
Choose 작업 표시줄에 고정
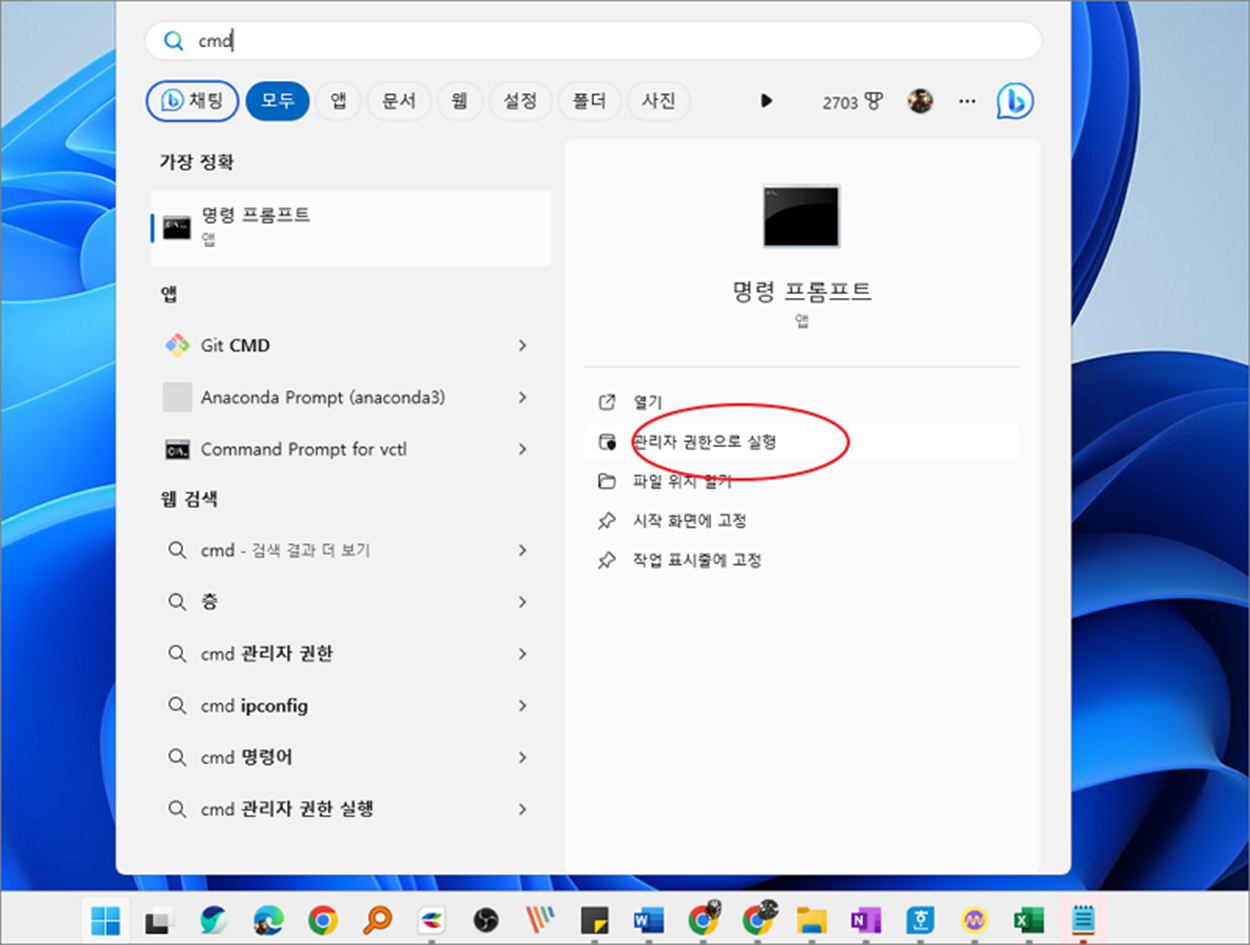pyautogui.click(x=802, y=560)
